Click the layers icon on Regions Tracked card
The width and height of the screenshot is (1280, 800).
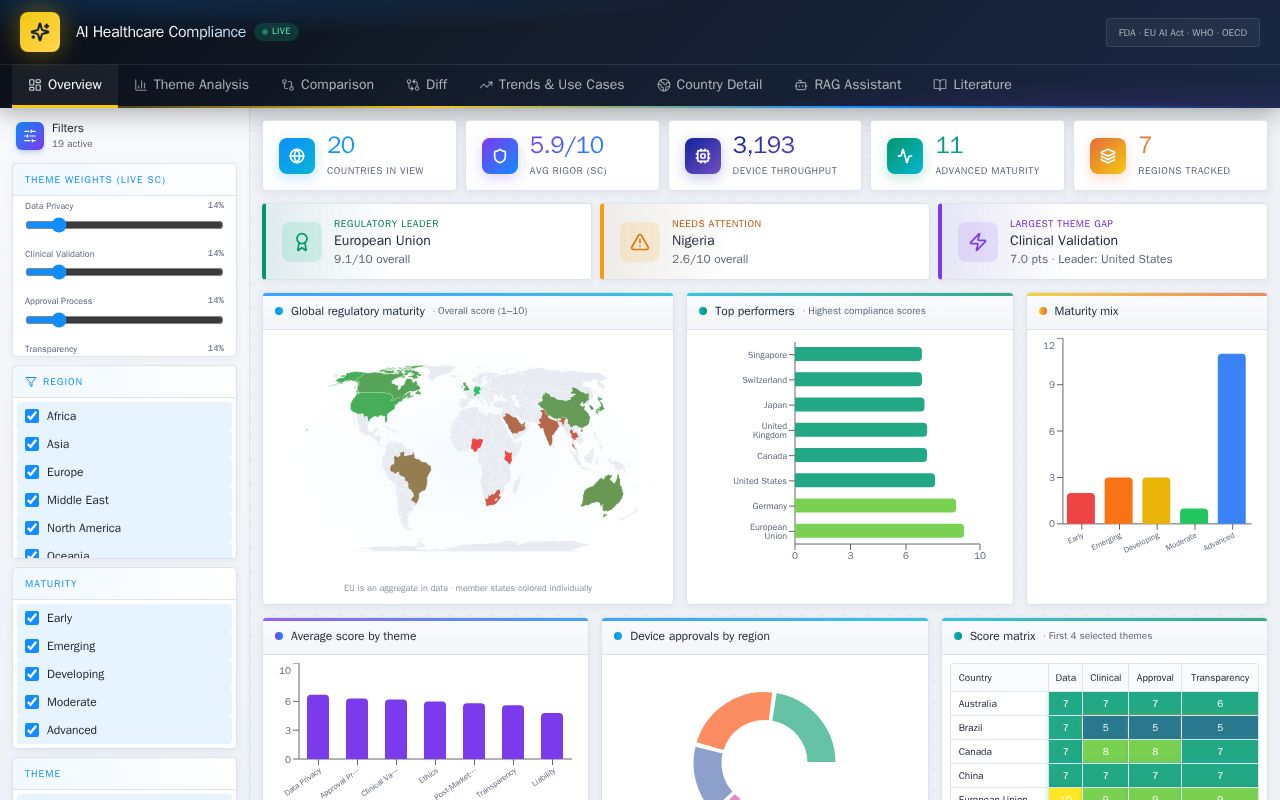point(1108,156)
